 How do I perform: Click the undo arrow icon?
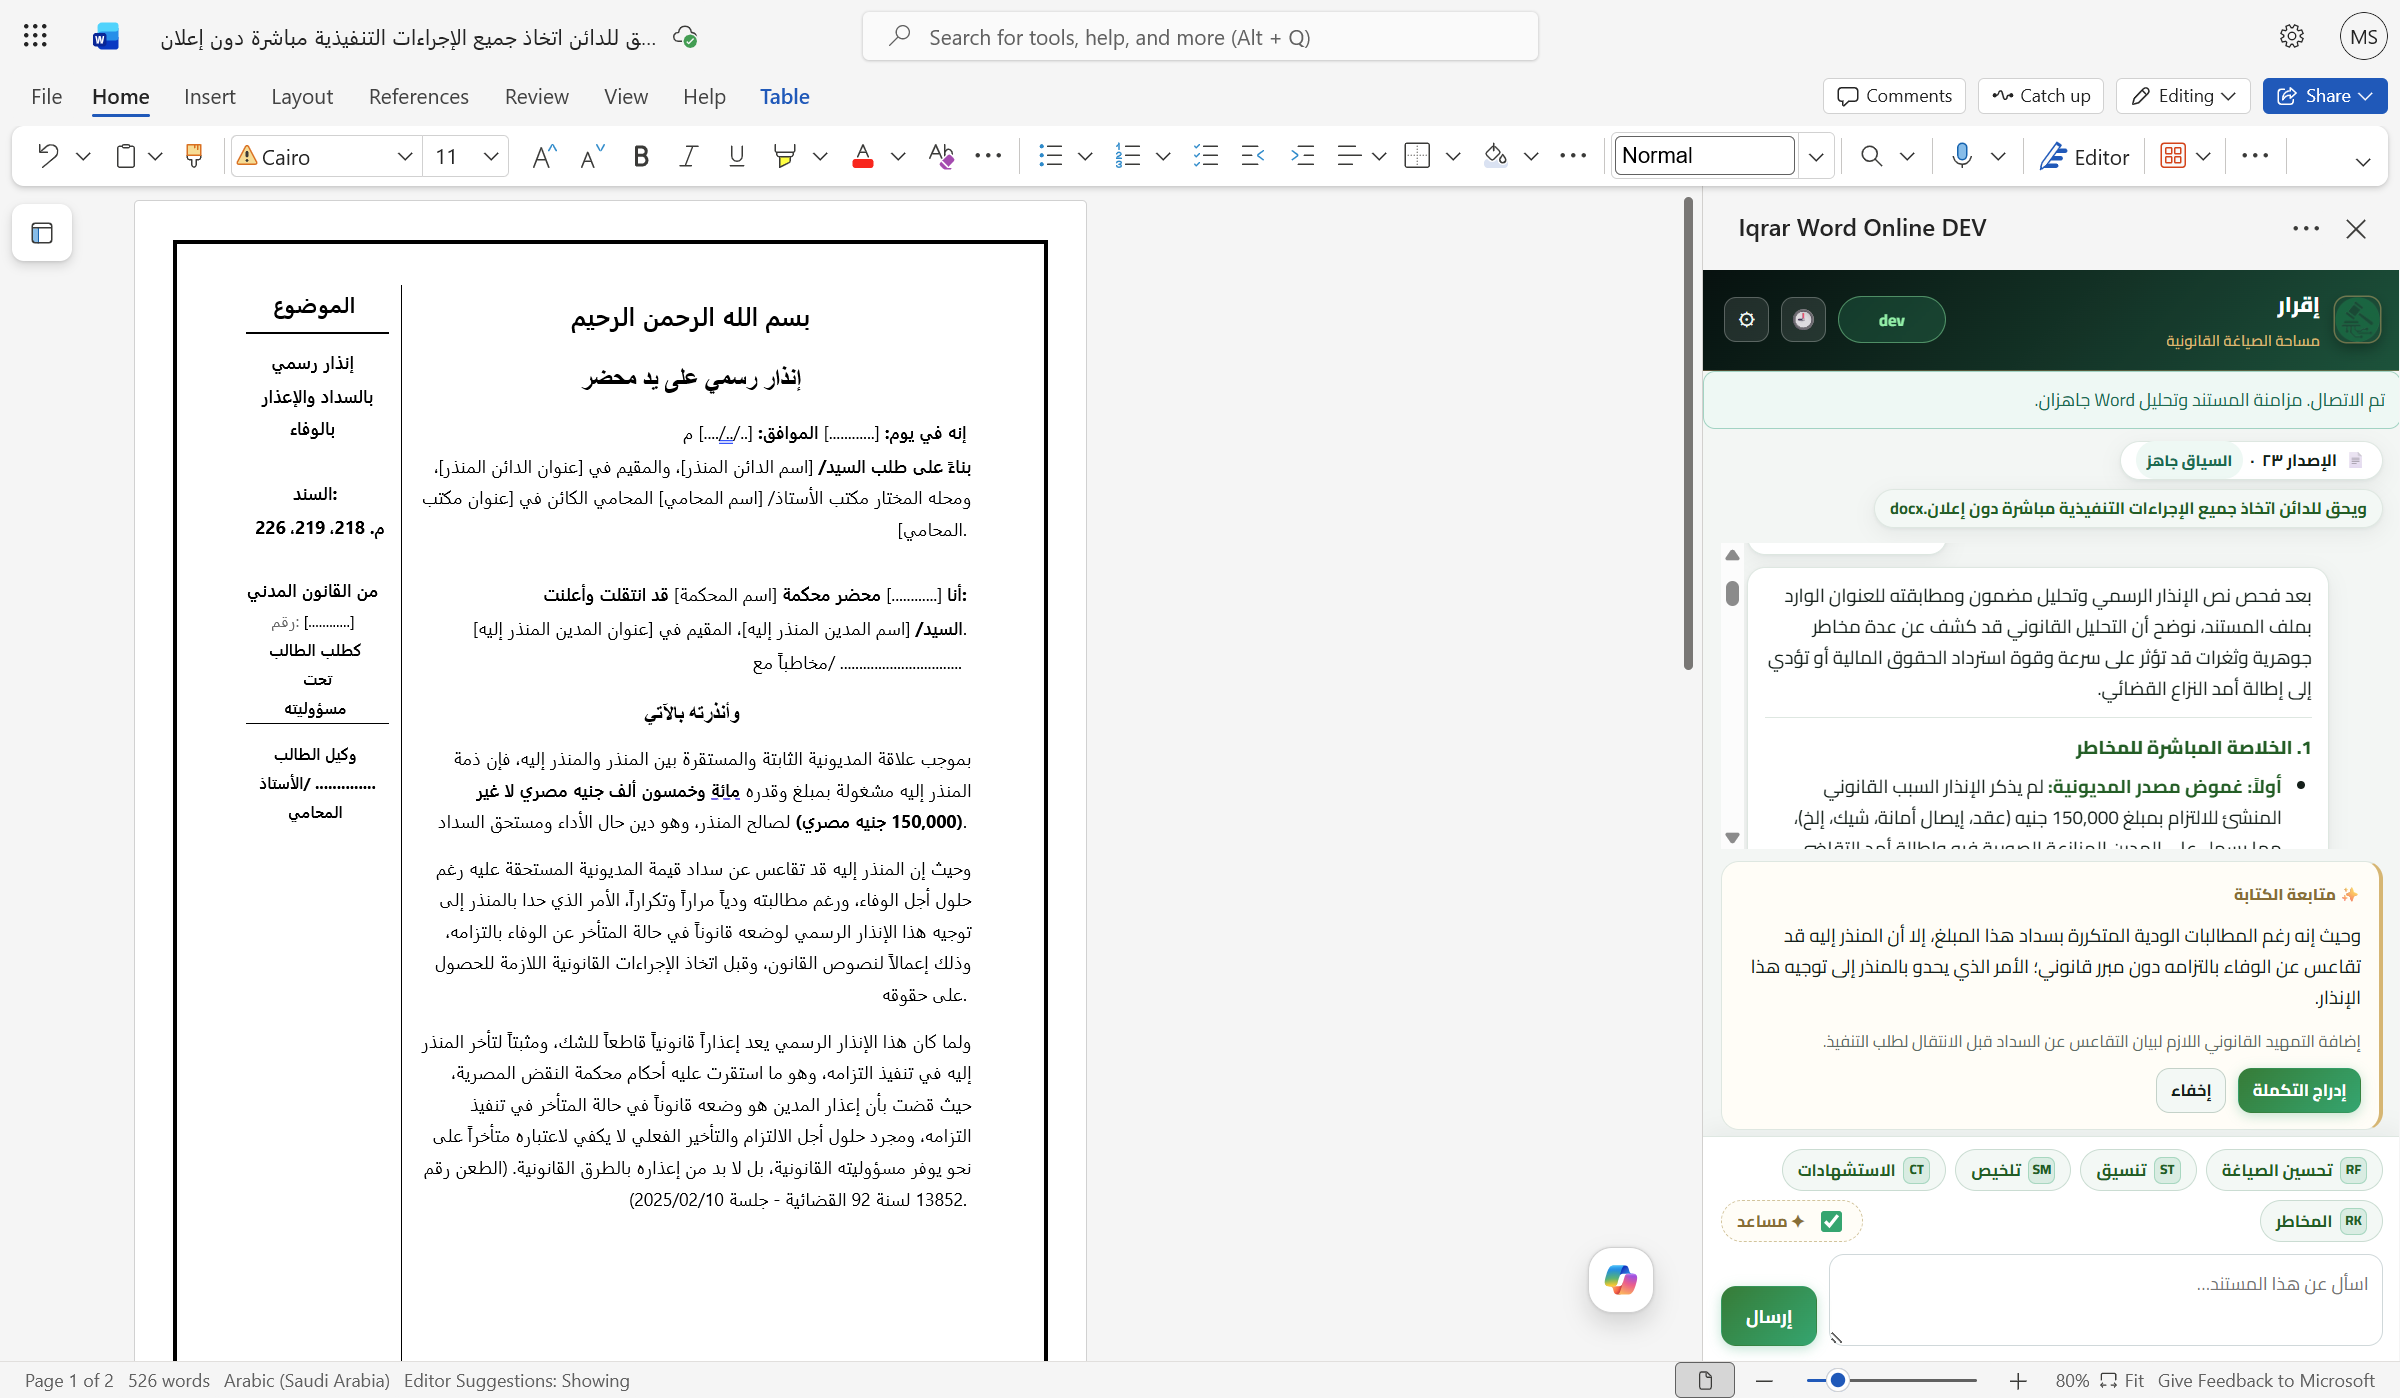[x=48, y=156]
